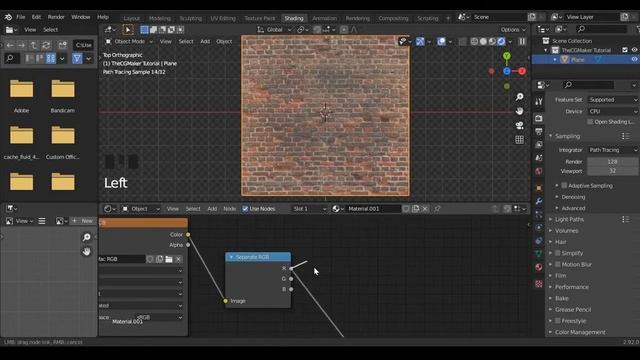Viewport: 640px width, 360px height.
Task: Switch to the UV Editing workspace tab
Action: pos(223,18)
